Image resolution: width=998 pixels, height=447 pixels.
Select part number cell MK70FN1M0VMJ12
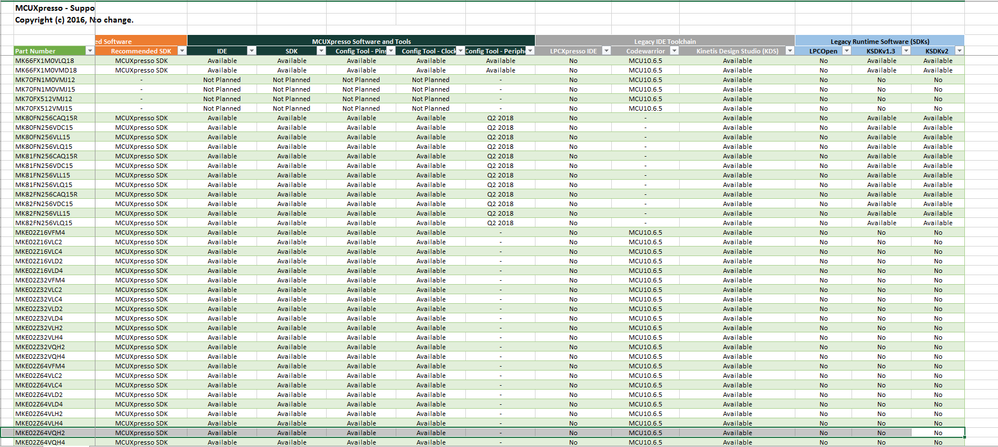(54, 80)
